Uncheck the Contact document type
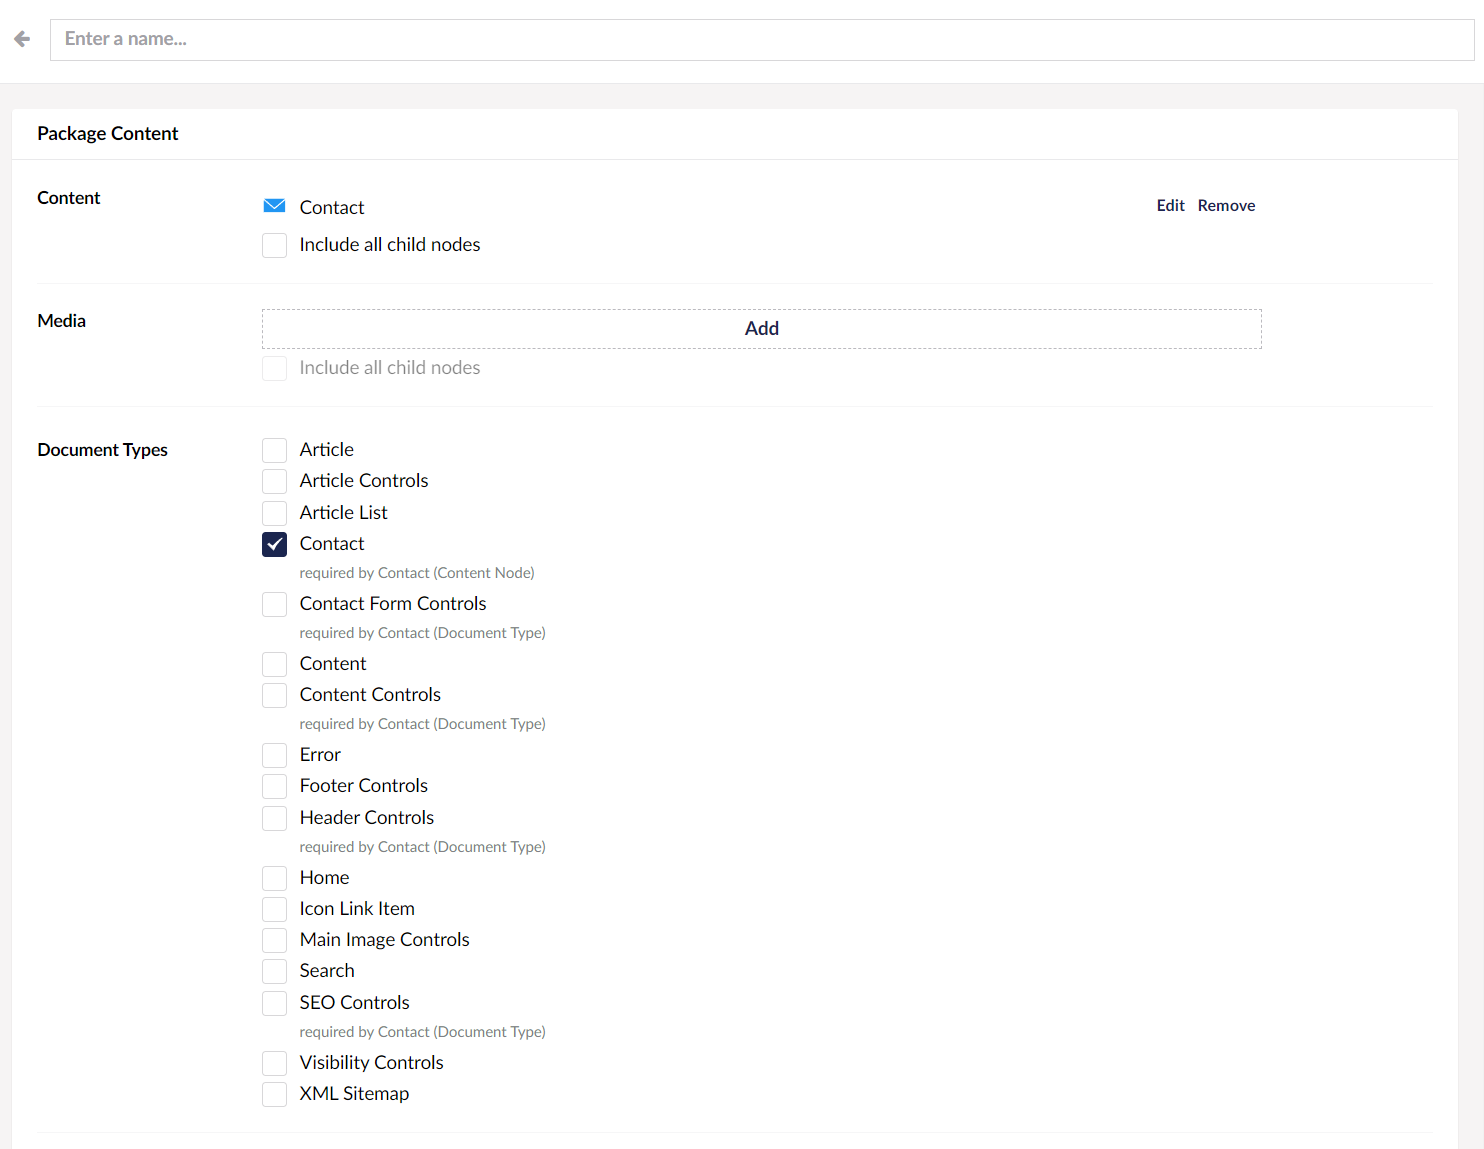Image resolution: width=1484 pixels, height=1149 pixels. (274, 544)
